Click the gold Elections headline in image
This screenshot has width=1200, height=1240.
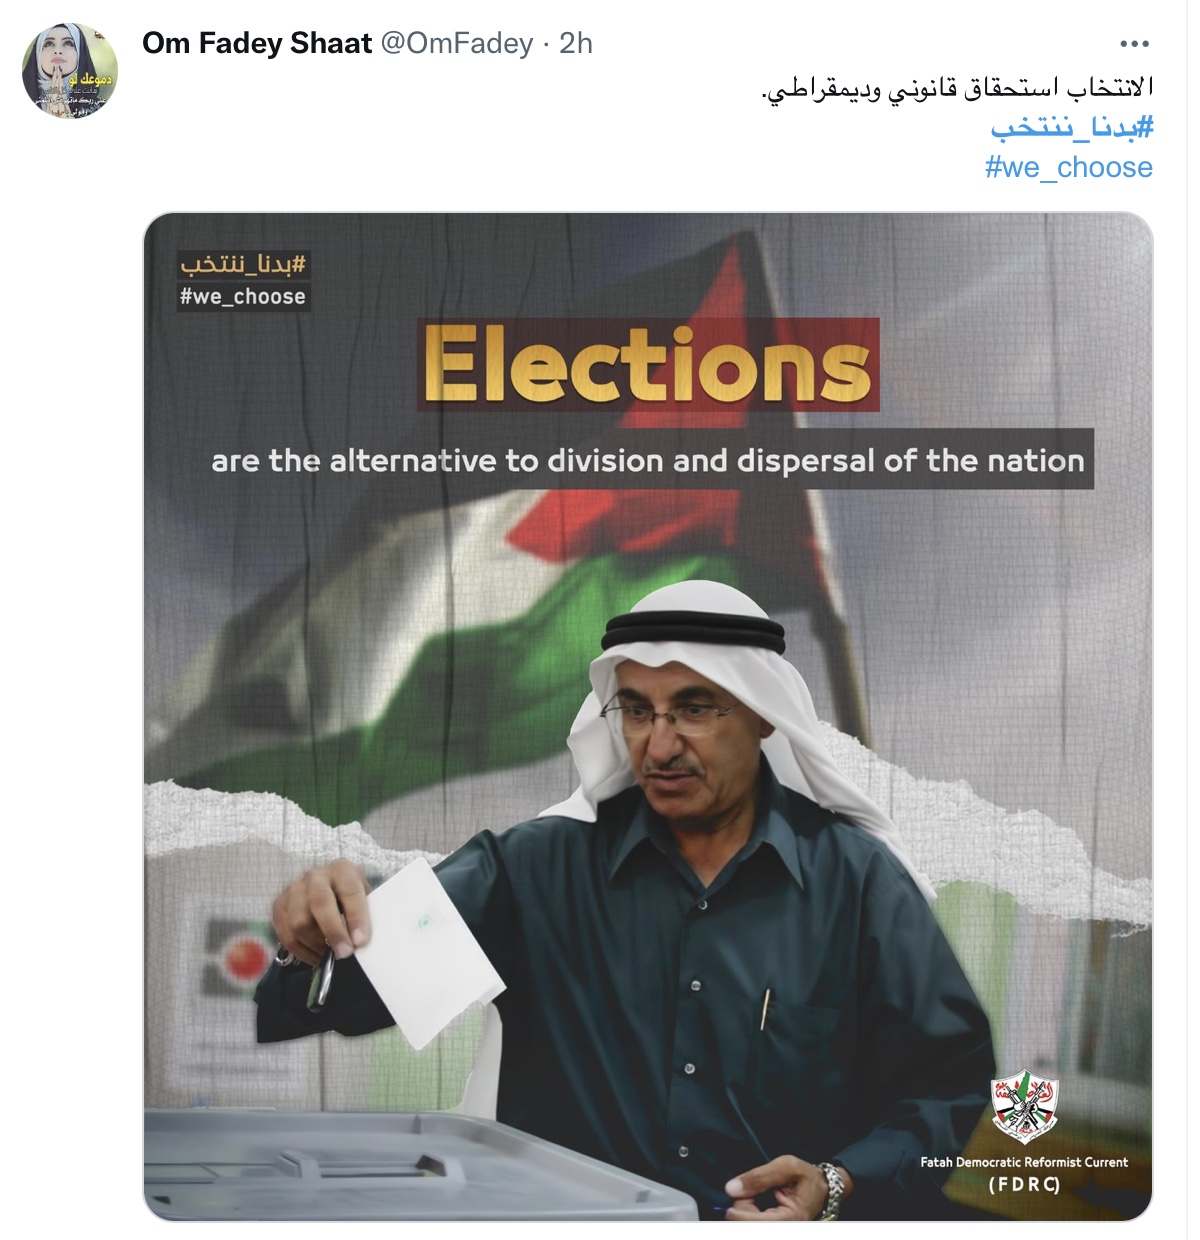pyautogui.click(x=648, y=365)
